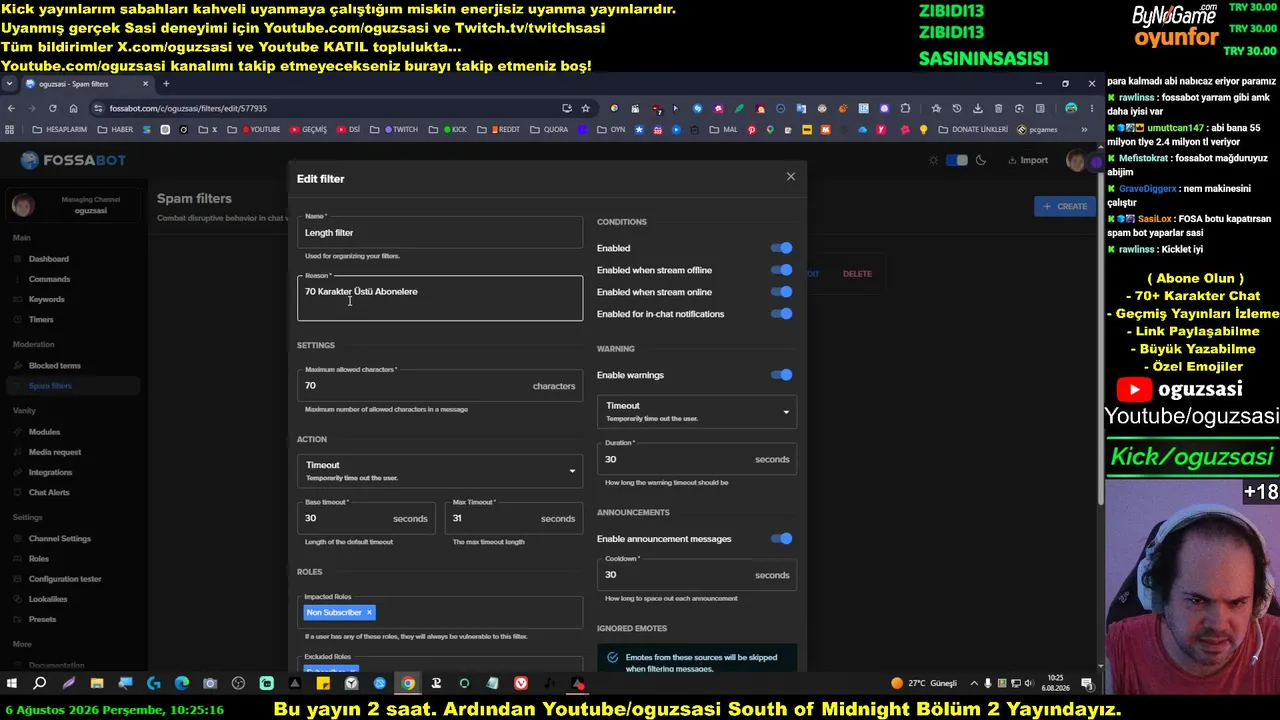Viewport: 1280px width, 720px height.
Task: Go to Commands in the sidebar
Action: tap(49, 279)
